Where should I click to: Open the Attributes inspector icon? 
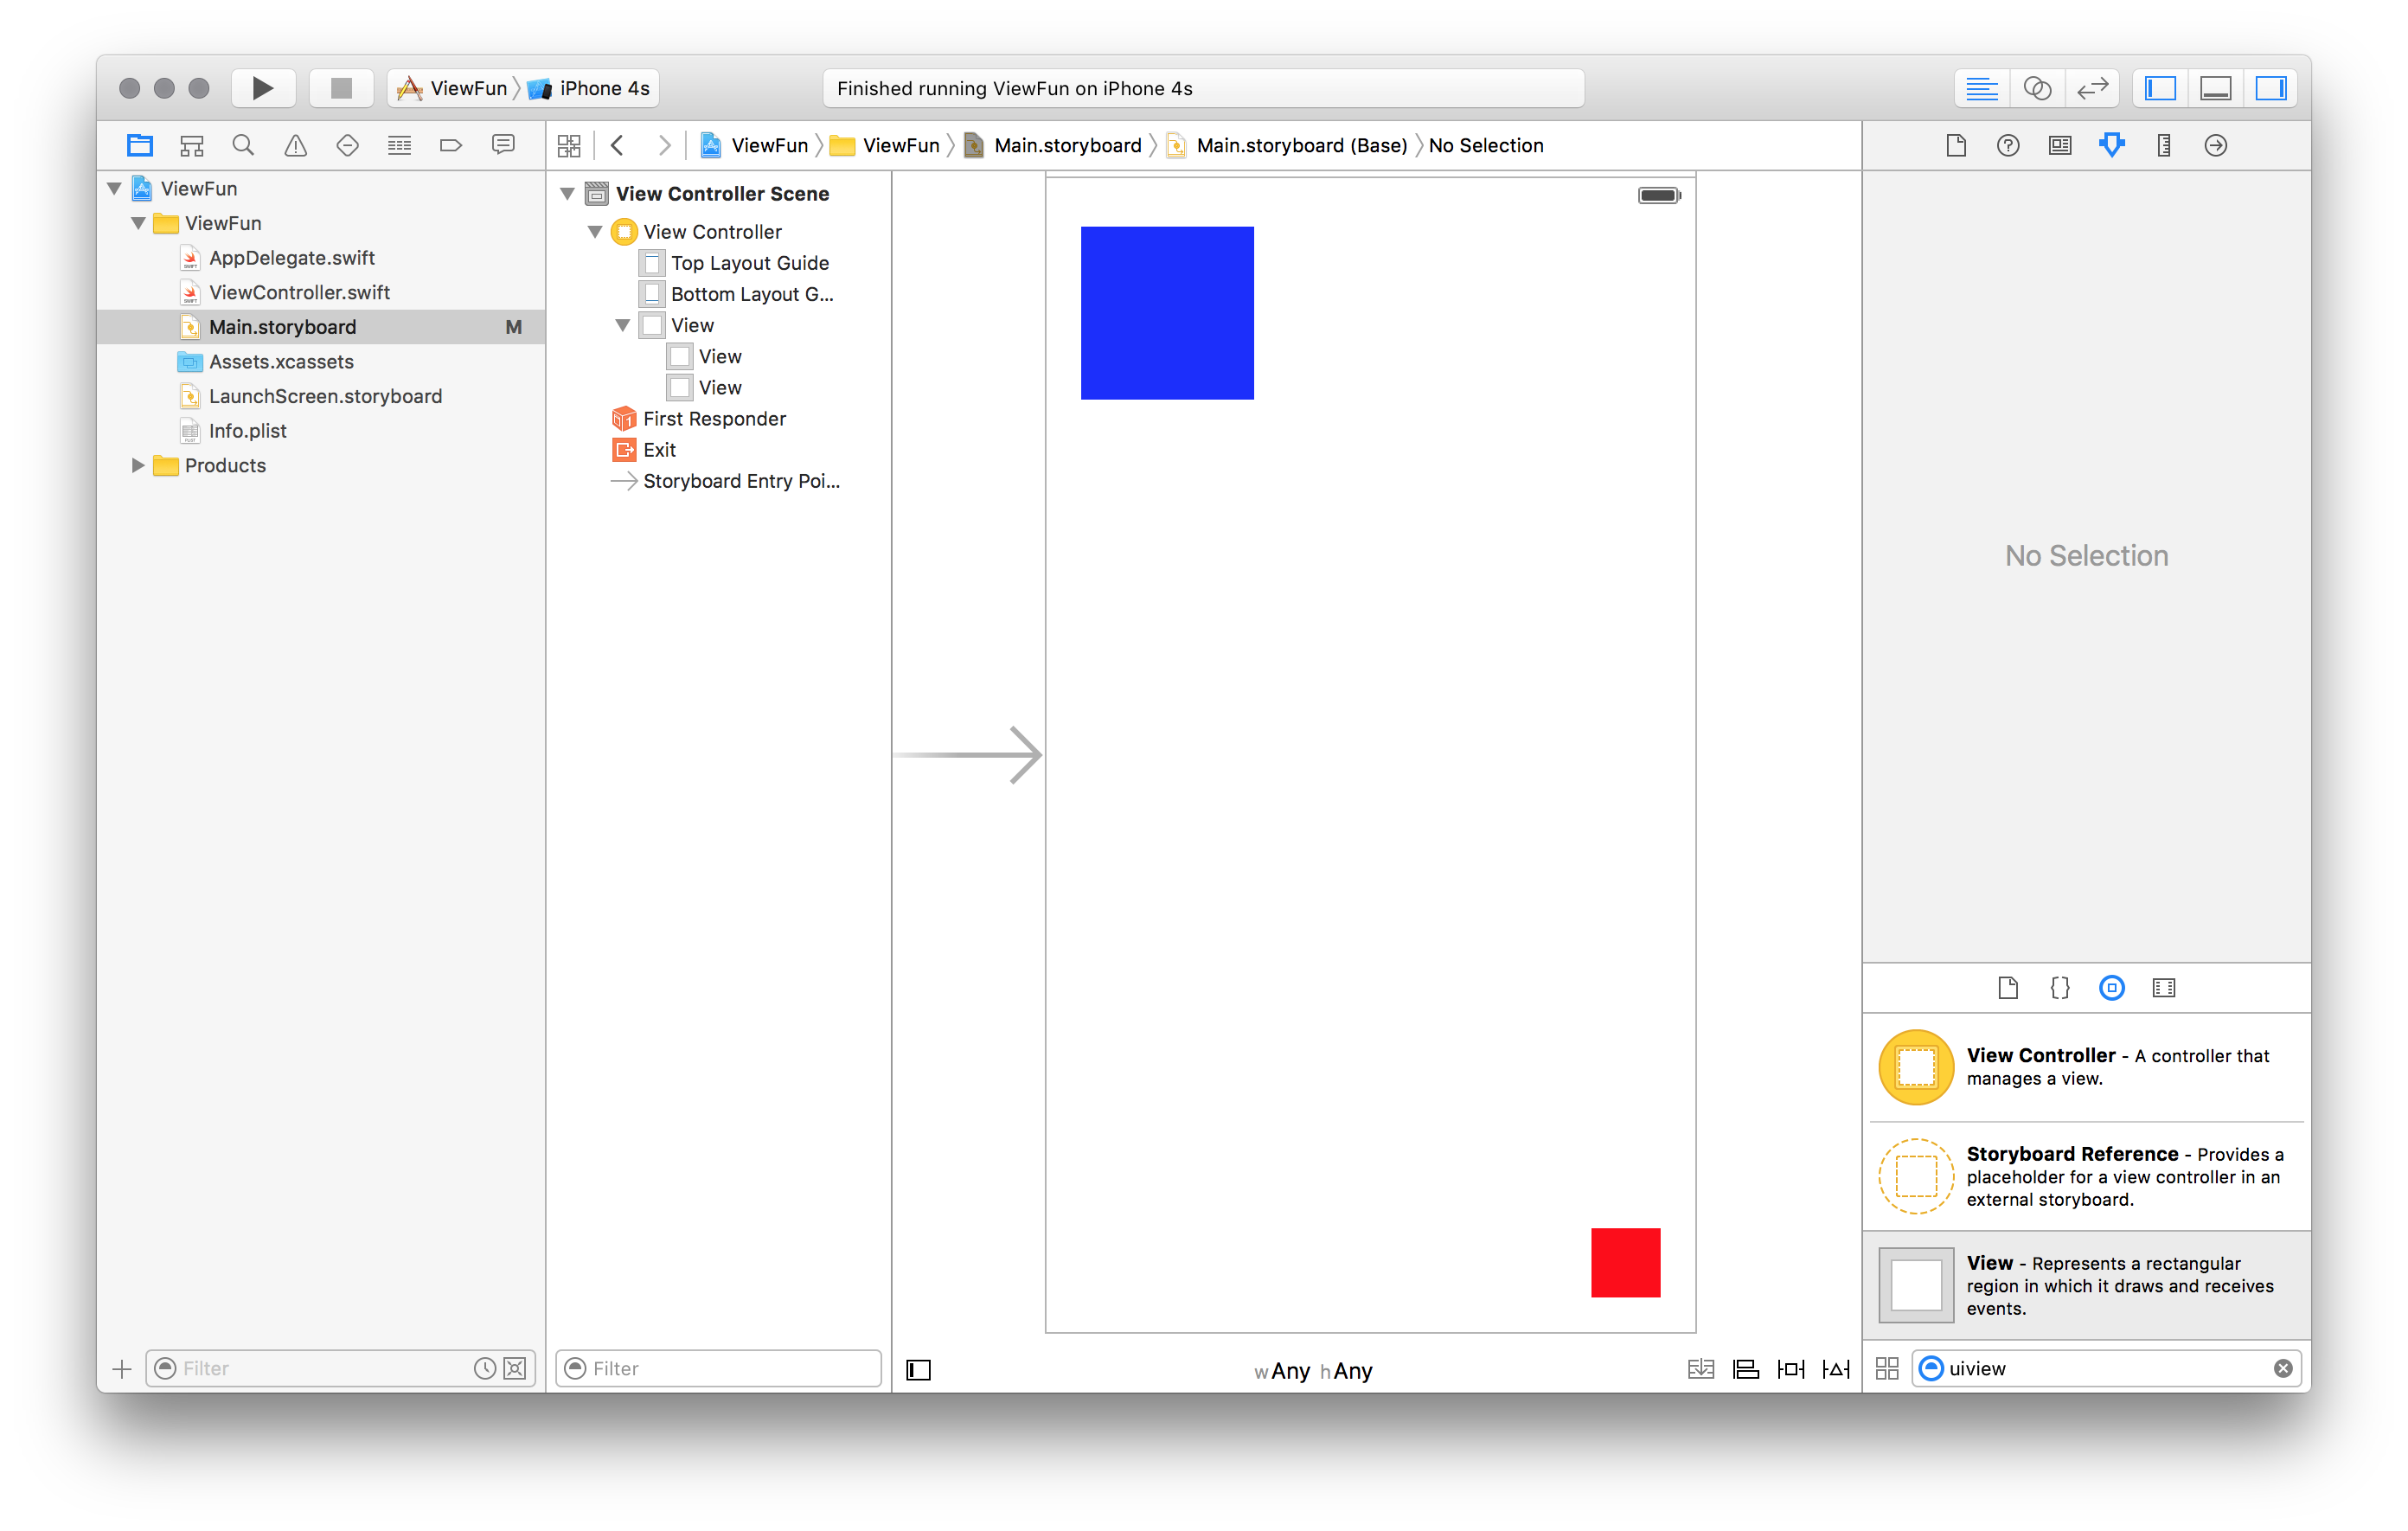click(x=2111, y=145)
